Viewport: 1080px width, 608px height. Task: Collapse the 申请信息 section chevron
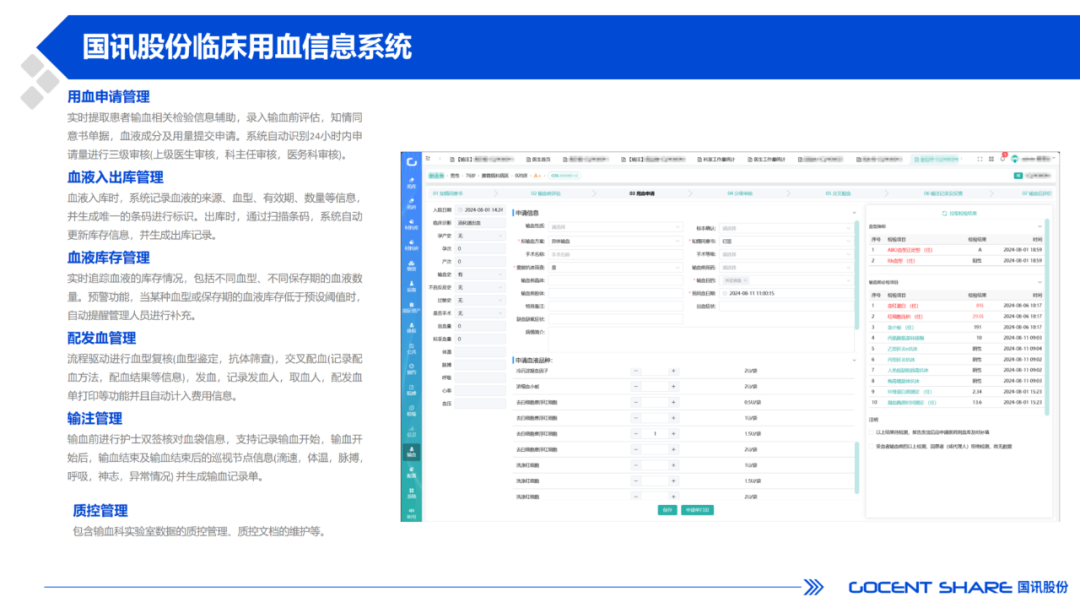[x=854, y=213]
